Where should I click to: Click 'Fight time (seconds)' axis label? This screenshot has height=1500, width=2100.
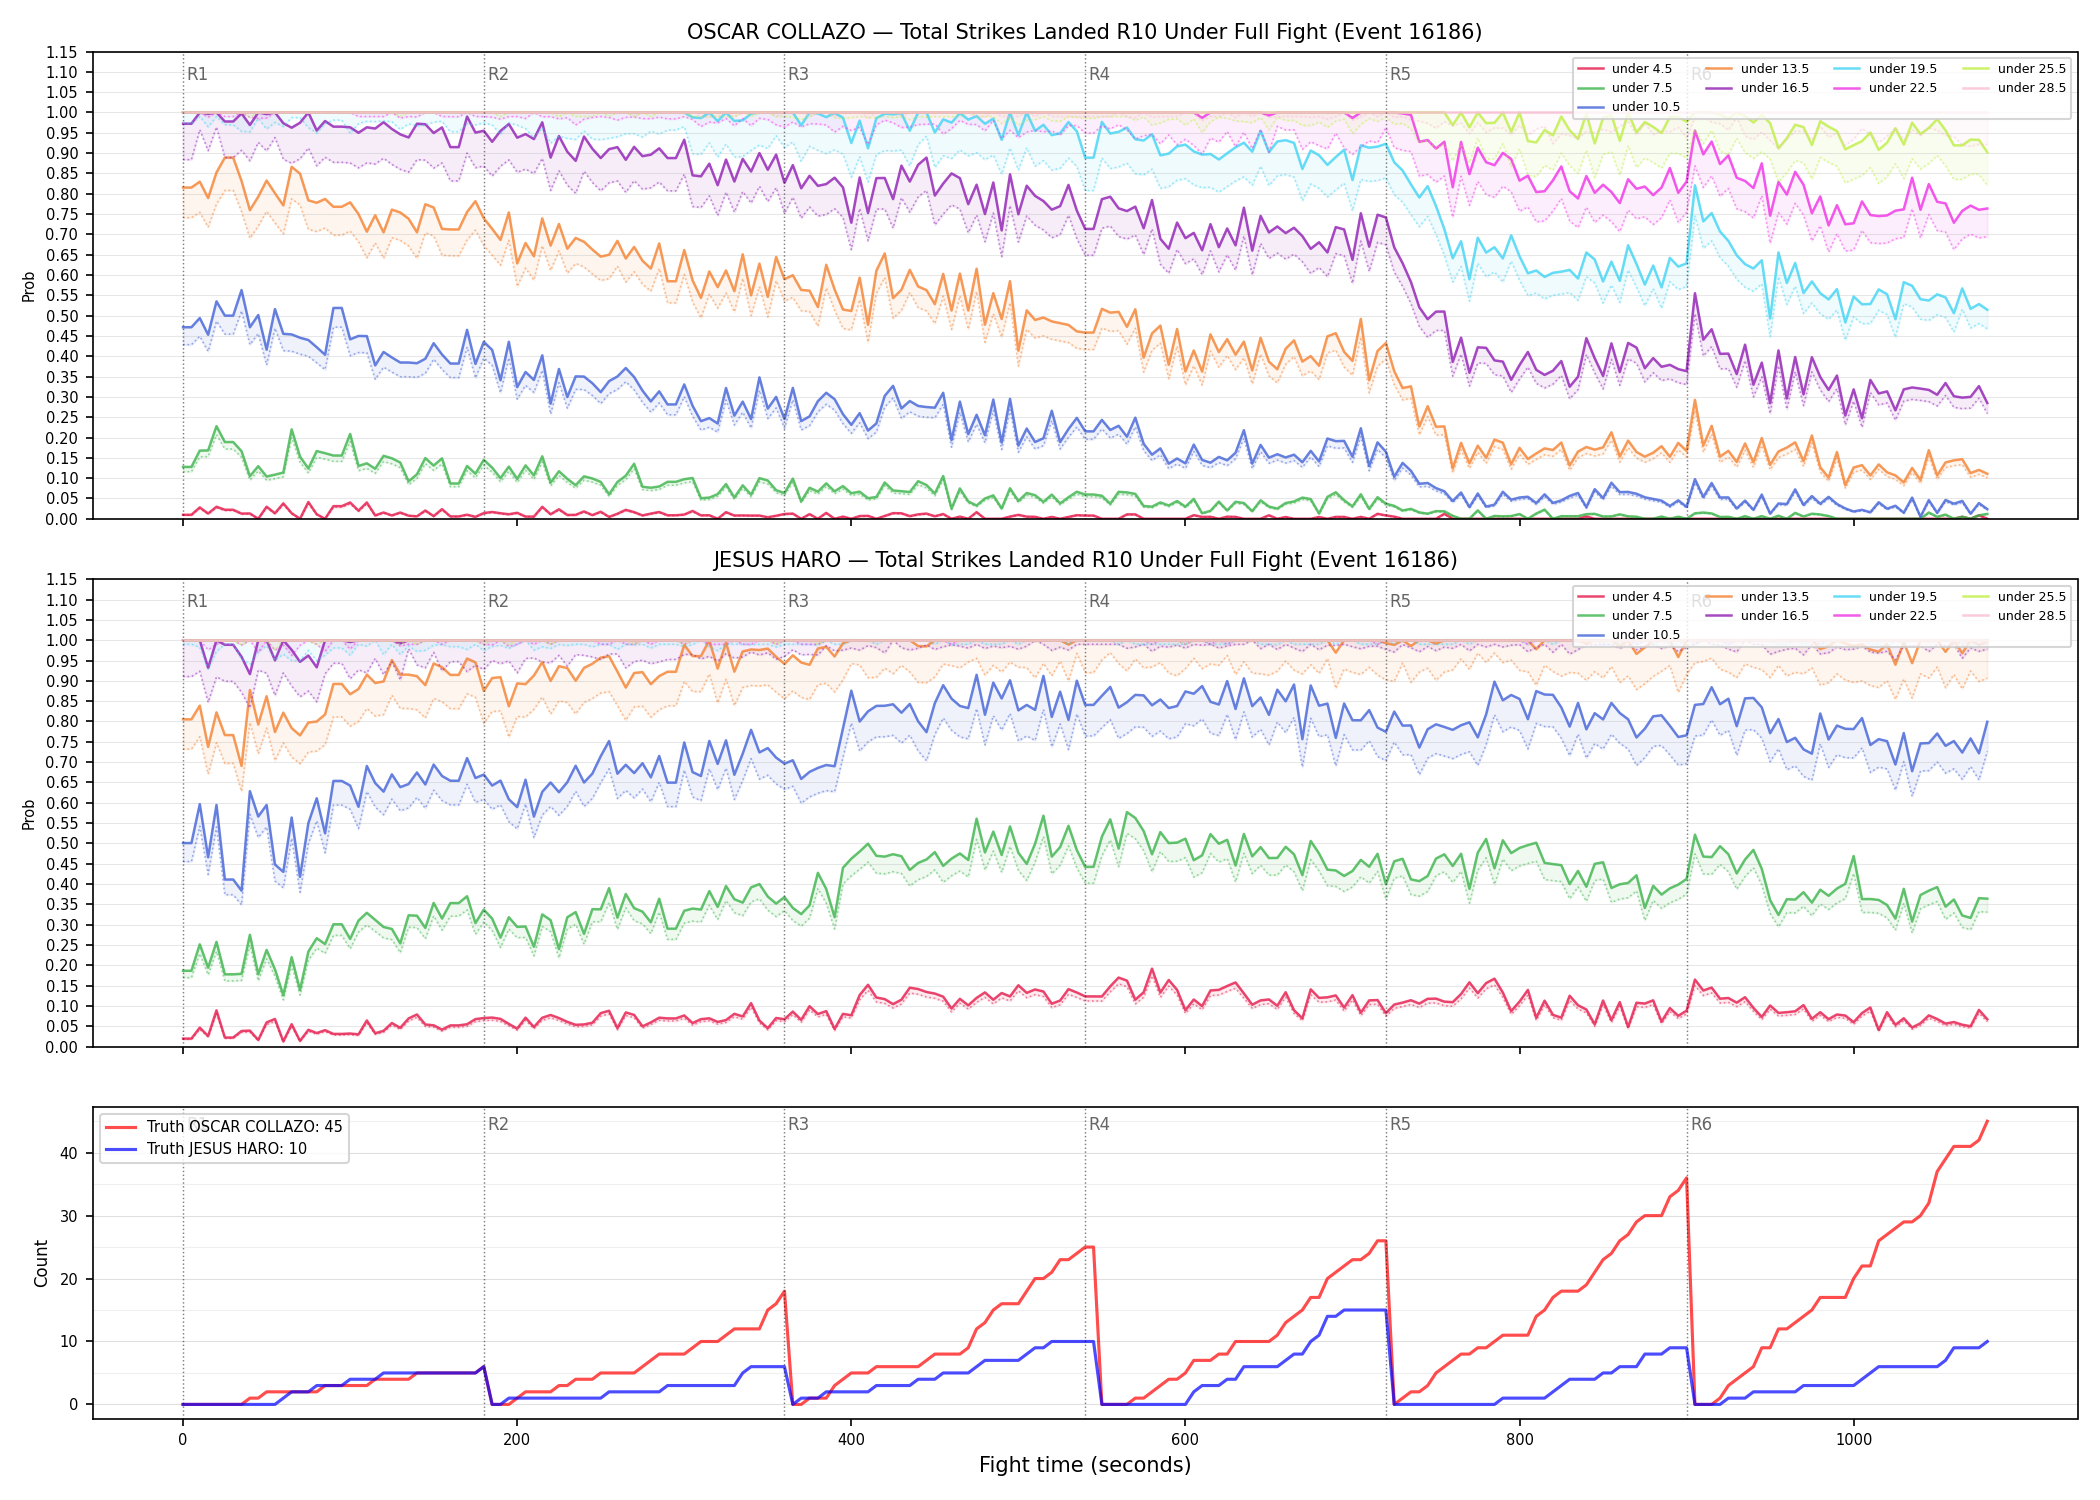(x=1085, y=1466)
